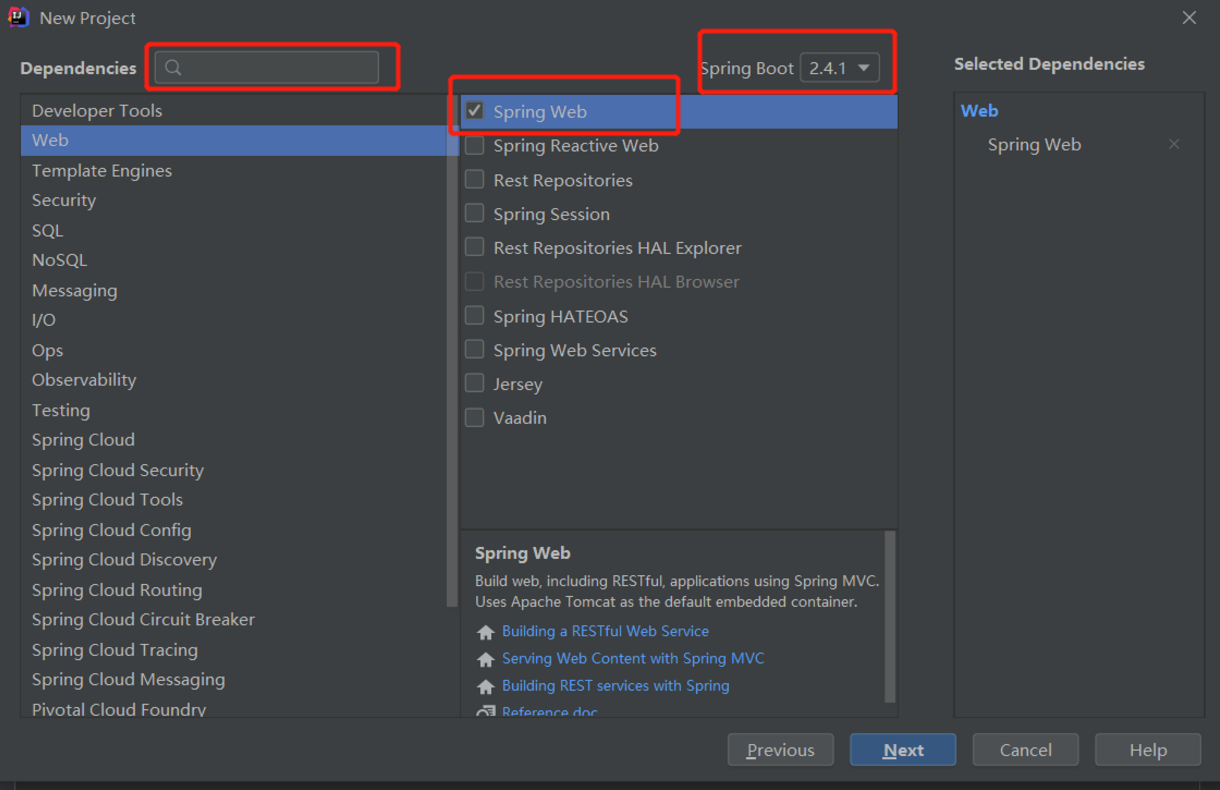
Task: Tick the Spring Session checkbox
Action: click(x=475, y=214)
